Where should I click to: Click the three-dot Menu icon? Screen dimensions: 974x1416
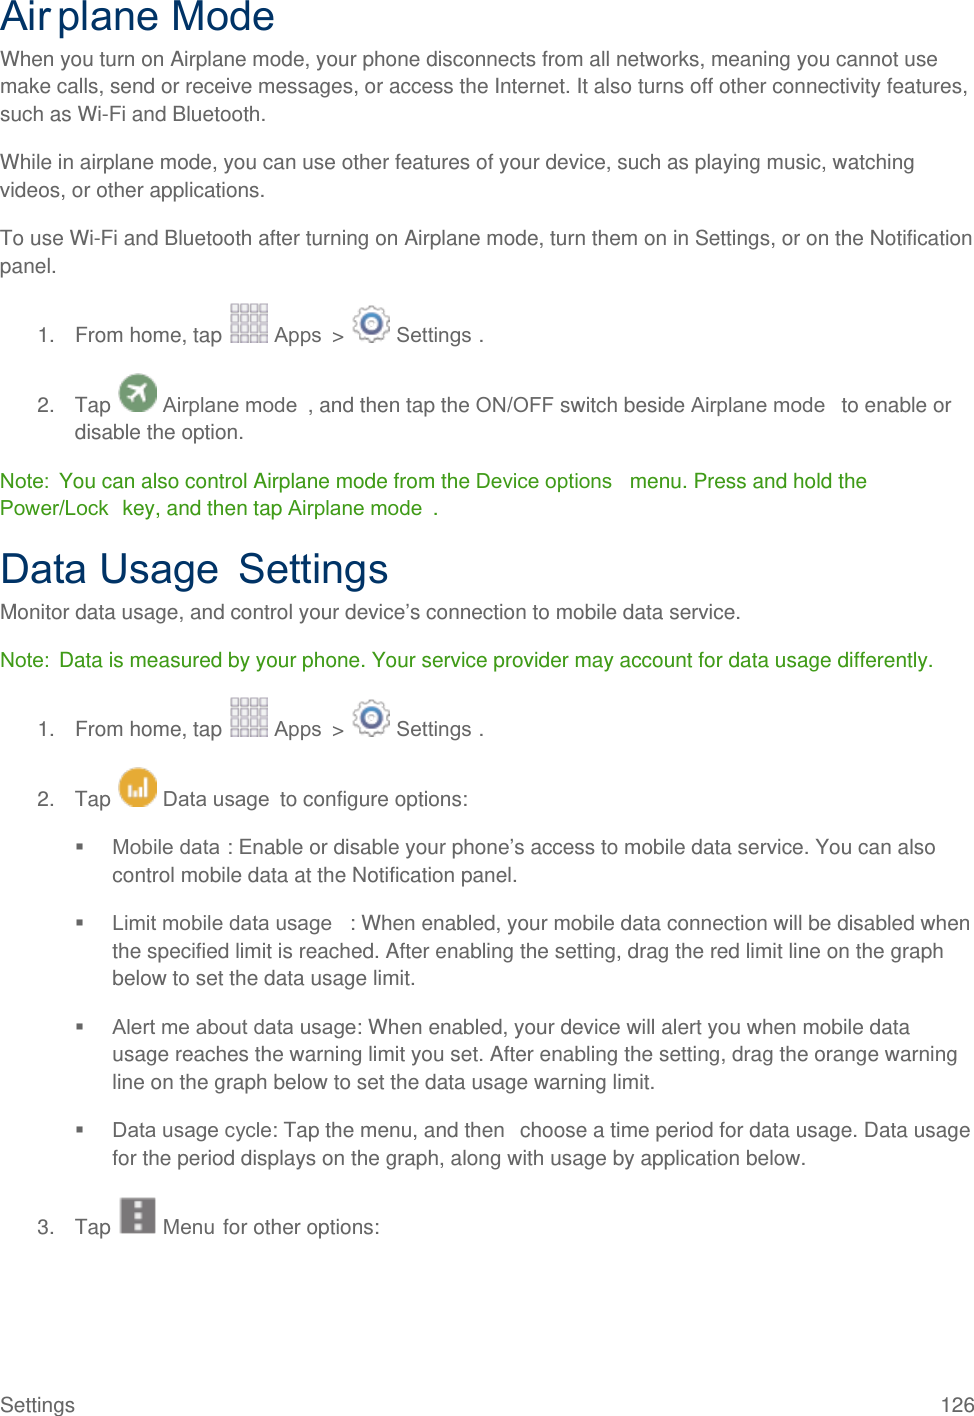click(x=138, y=1216)
